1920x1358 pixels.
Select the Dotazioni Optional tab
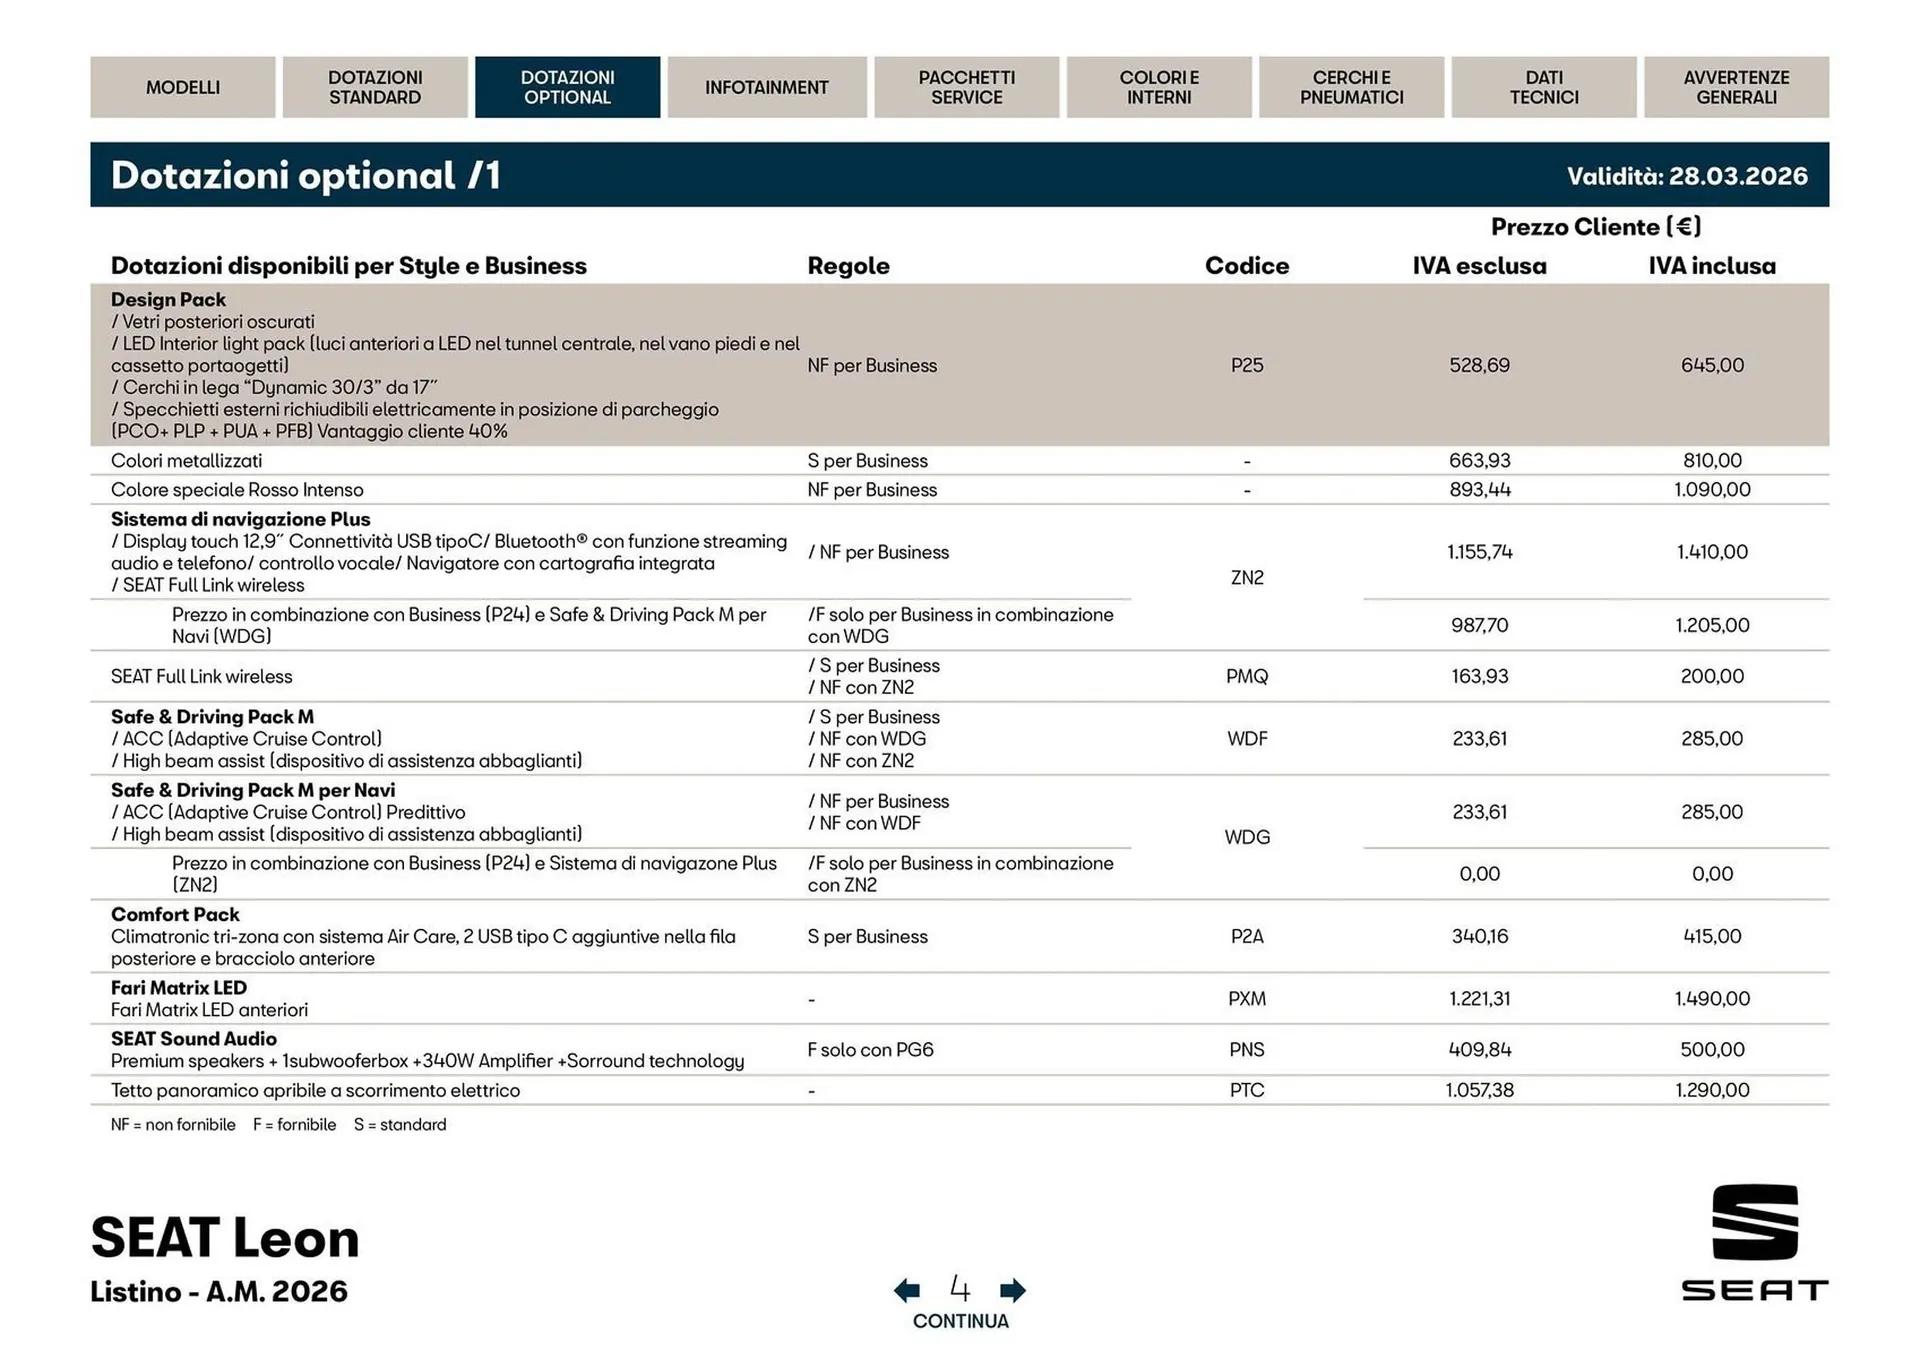tap(567, 87)
